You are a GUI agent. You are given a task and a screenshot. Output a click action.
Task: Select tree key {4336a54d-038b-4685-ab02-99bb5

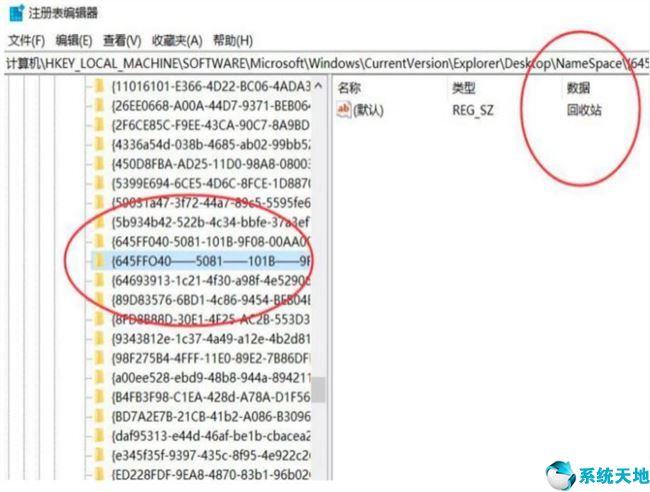[211, 144]
